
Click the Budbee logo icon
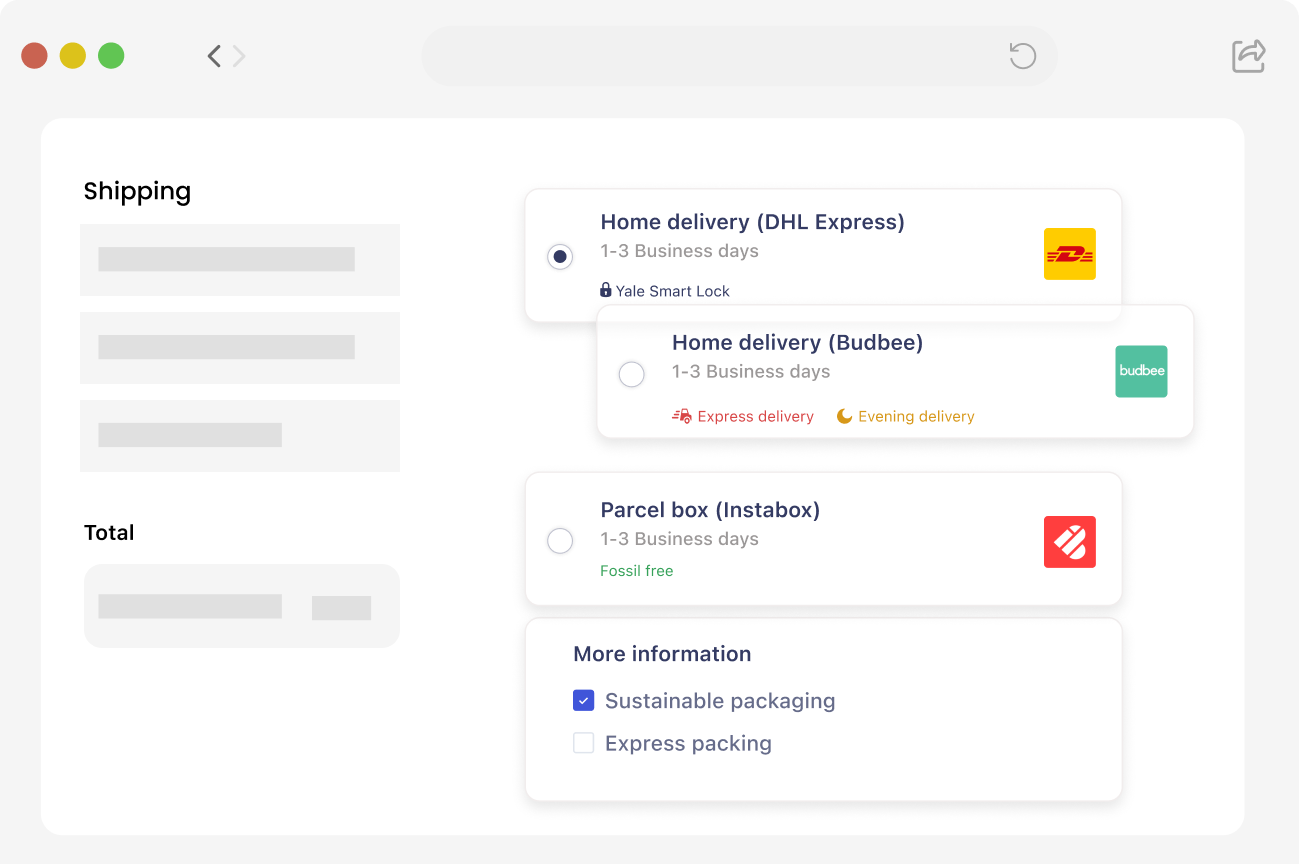coord(1141,371)
